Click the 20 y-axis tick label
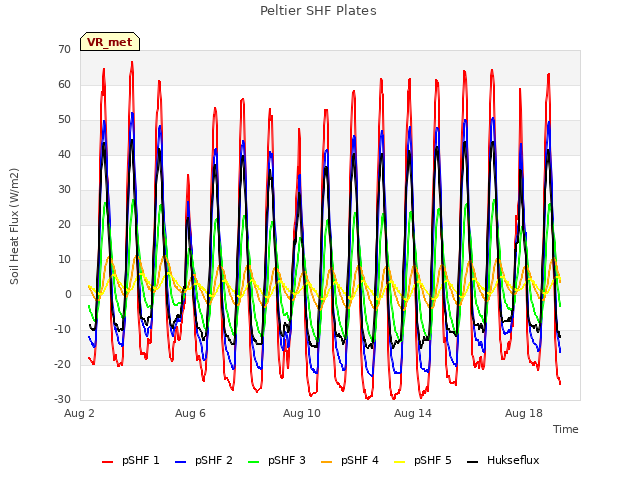This screenshot has height=480, width=640. point(64,224)
